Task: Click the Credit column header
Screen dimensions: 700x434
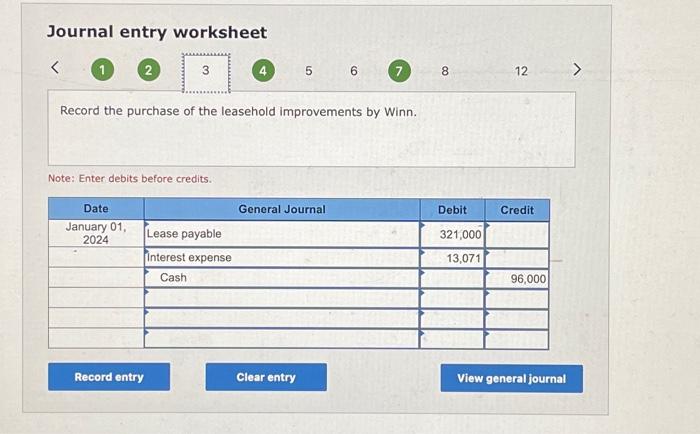Action: (517, 210)
